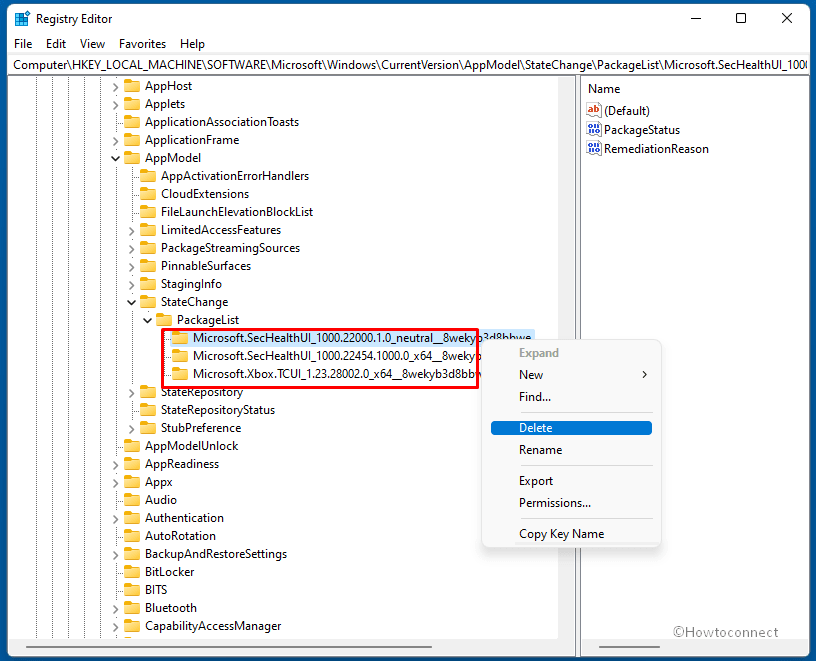This screenshot has height=661, width=816.
Task: Click the StateRepositoryStatus folder icon
Action: click(x=148, y=410)
